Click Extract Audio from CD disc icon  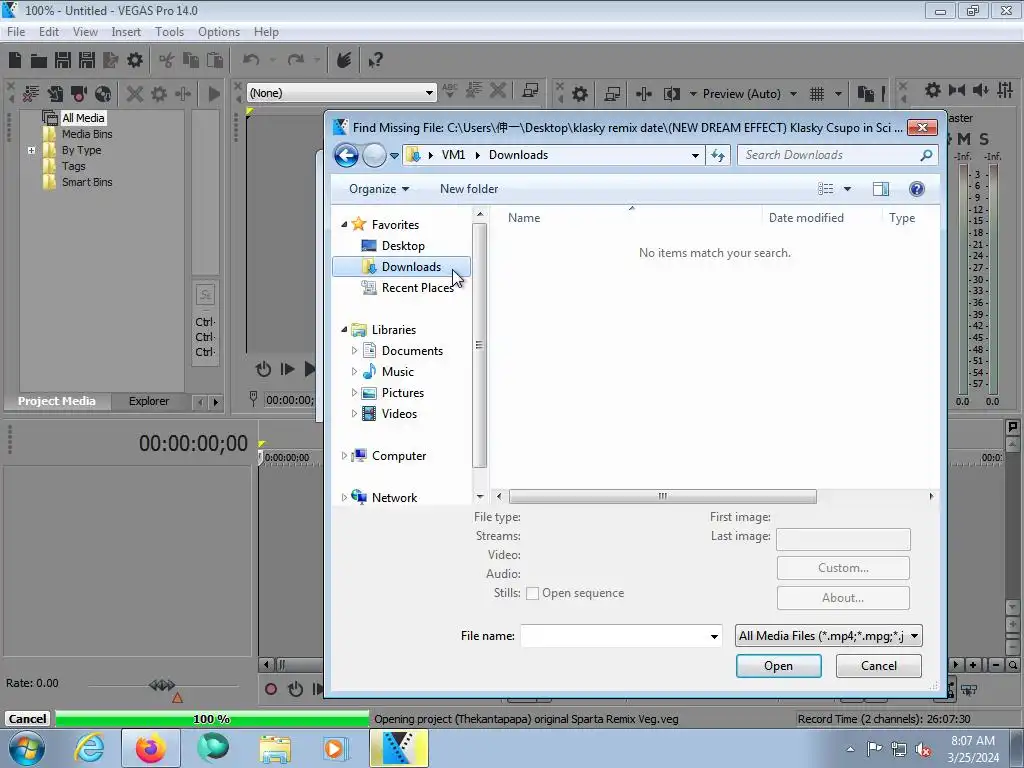pos(103,93)
